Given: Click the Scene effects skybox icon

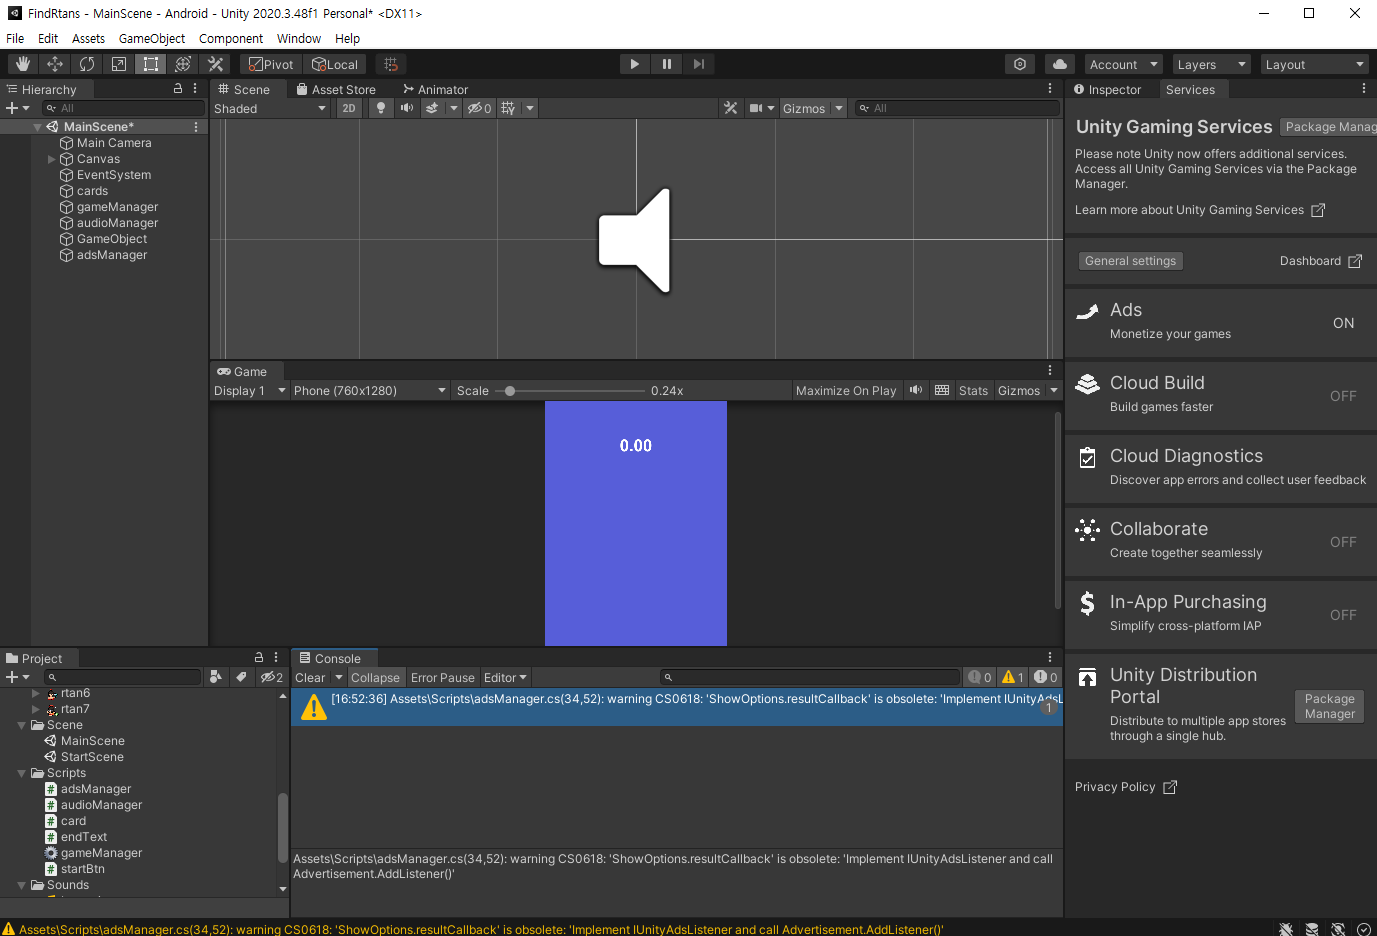Looking at the screenshot, I should point(432,108).
